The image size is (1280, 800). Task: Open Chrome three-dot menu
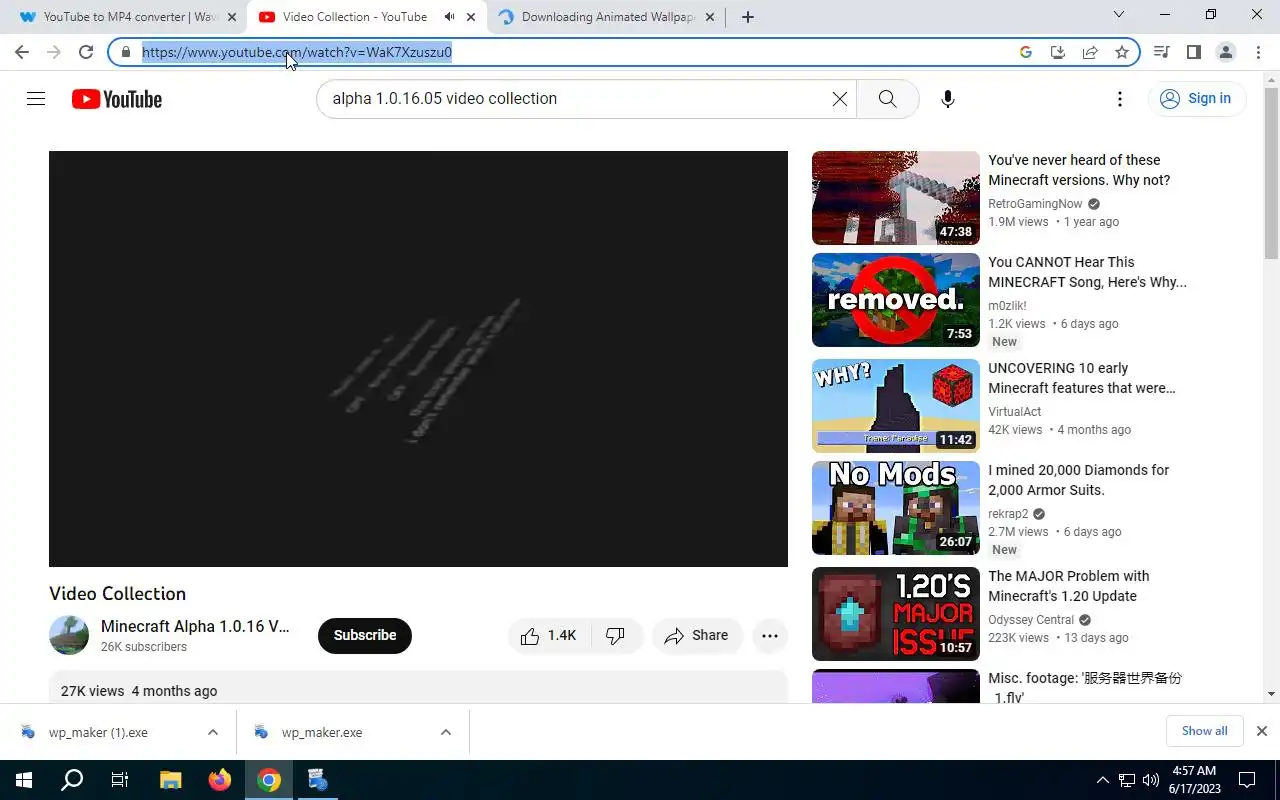[x=1258, y=52]
